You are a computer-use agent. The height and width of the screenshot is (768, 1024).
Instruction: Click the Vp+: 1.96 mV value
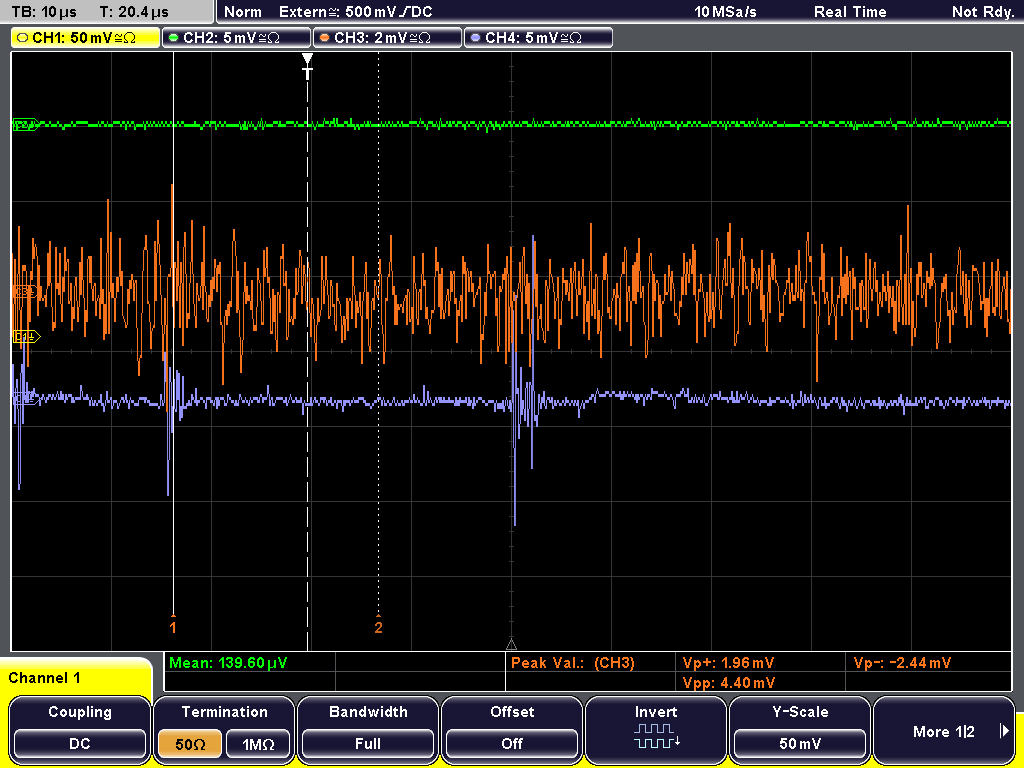pos(728,663)
